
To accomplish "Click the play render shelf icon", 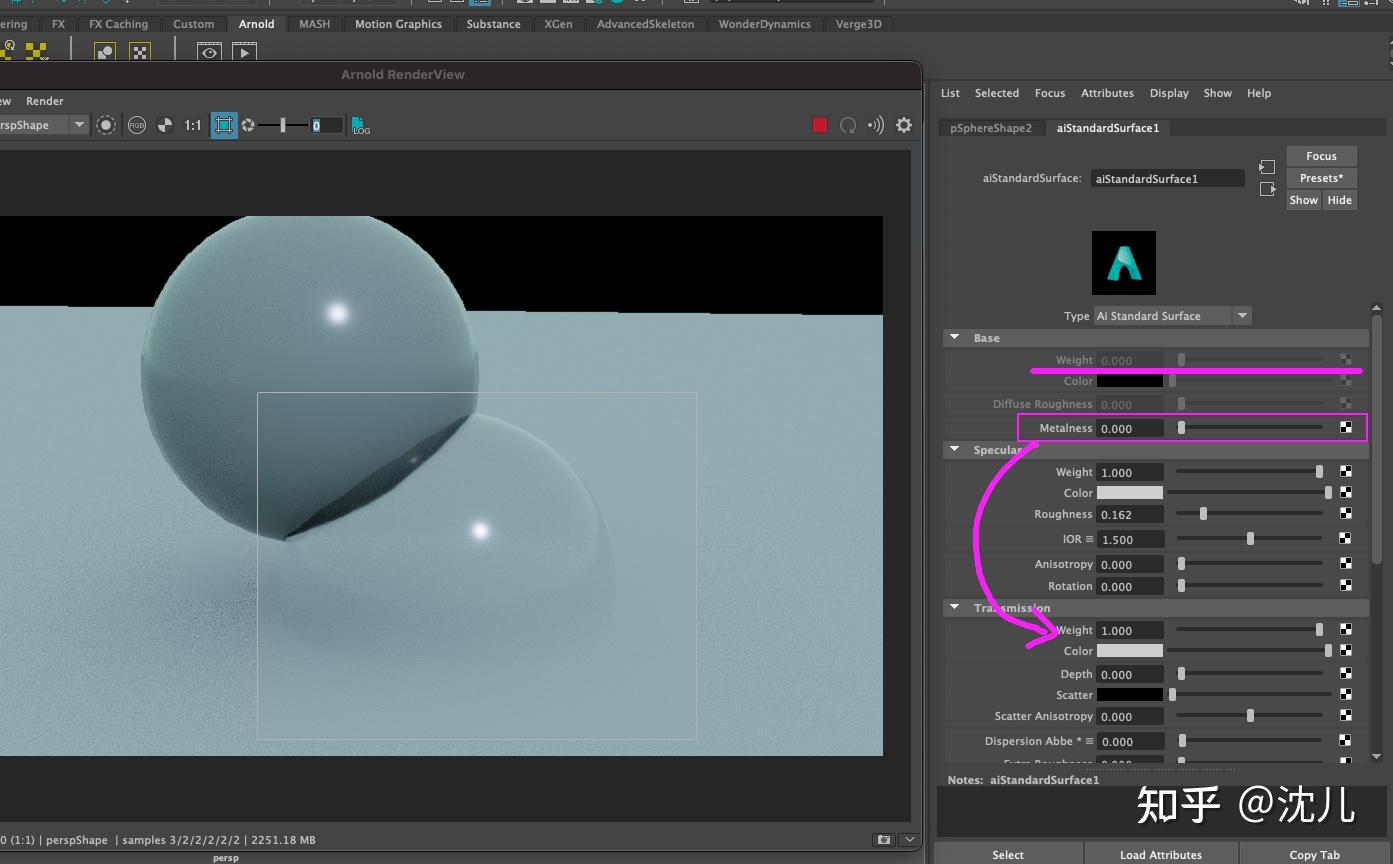I will (244, 51).
